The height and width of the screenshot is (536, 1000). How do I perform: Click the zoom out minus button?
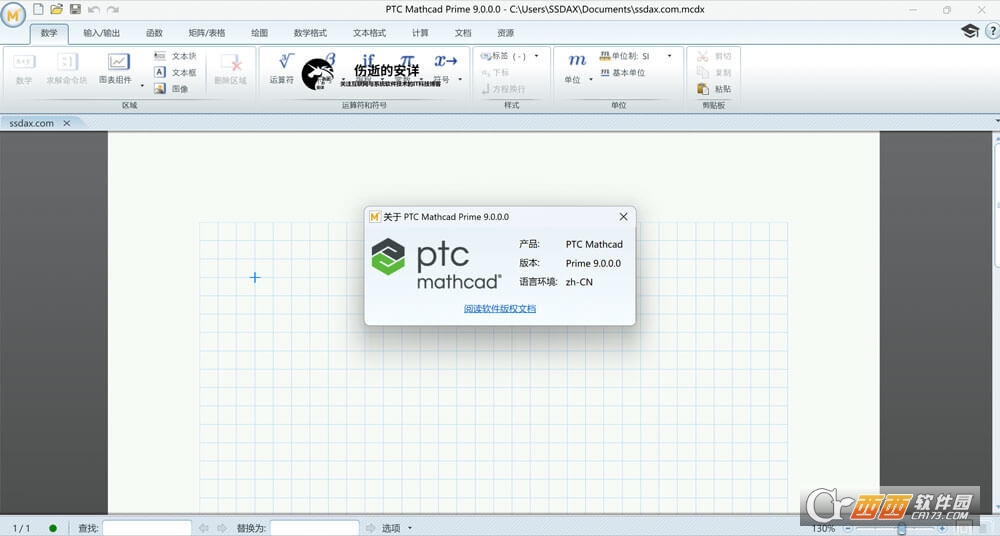(x=848, y=528)
